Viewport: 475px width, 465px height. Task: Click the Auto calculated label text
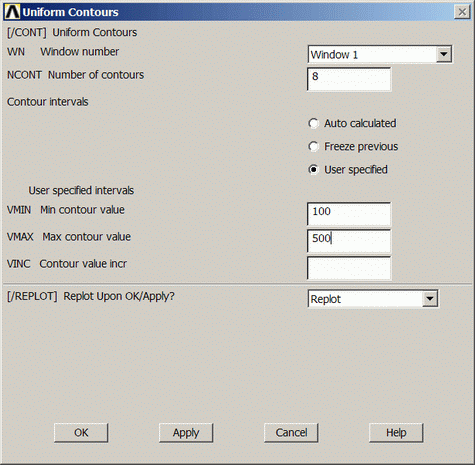point(360,123)
